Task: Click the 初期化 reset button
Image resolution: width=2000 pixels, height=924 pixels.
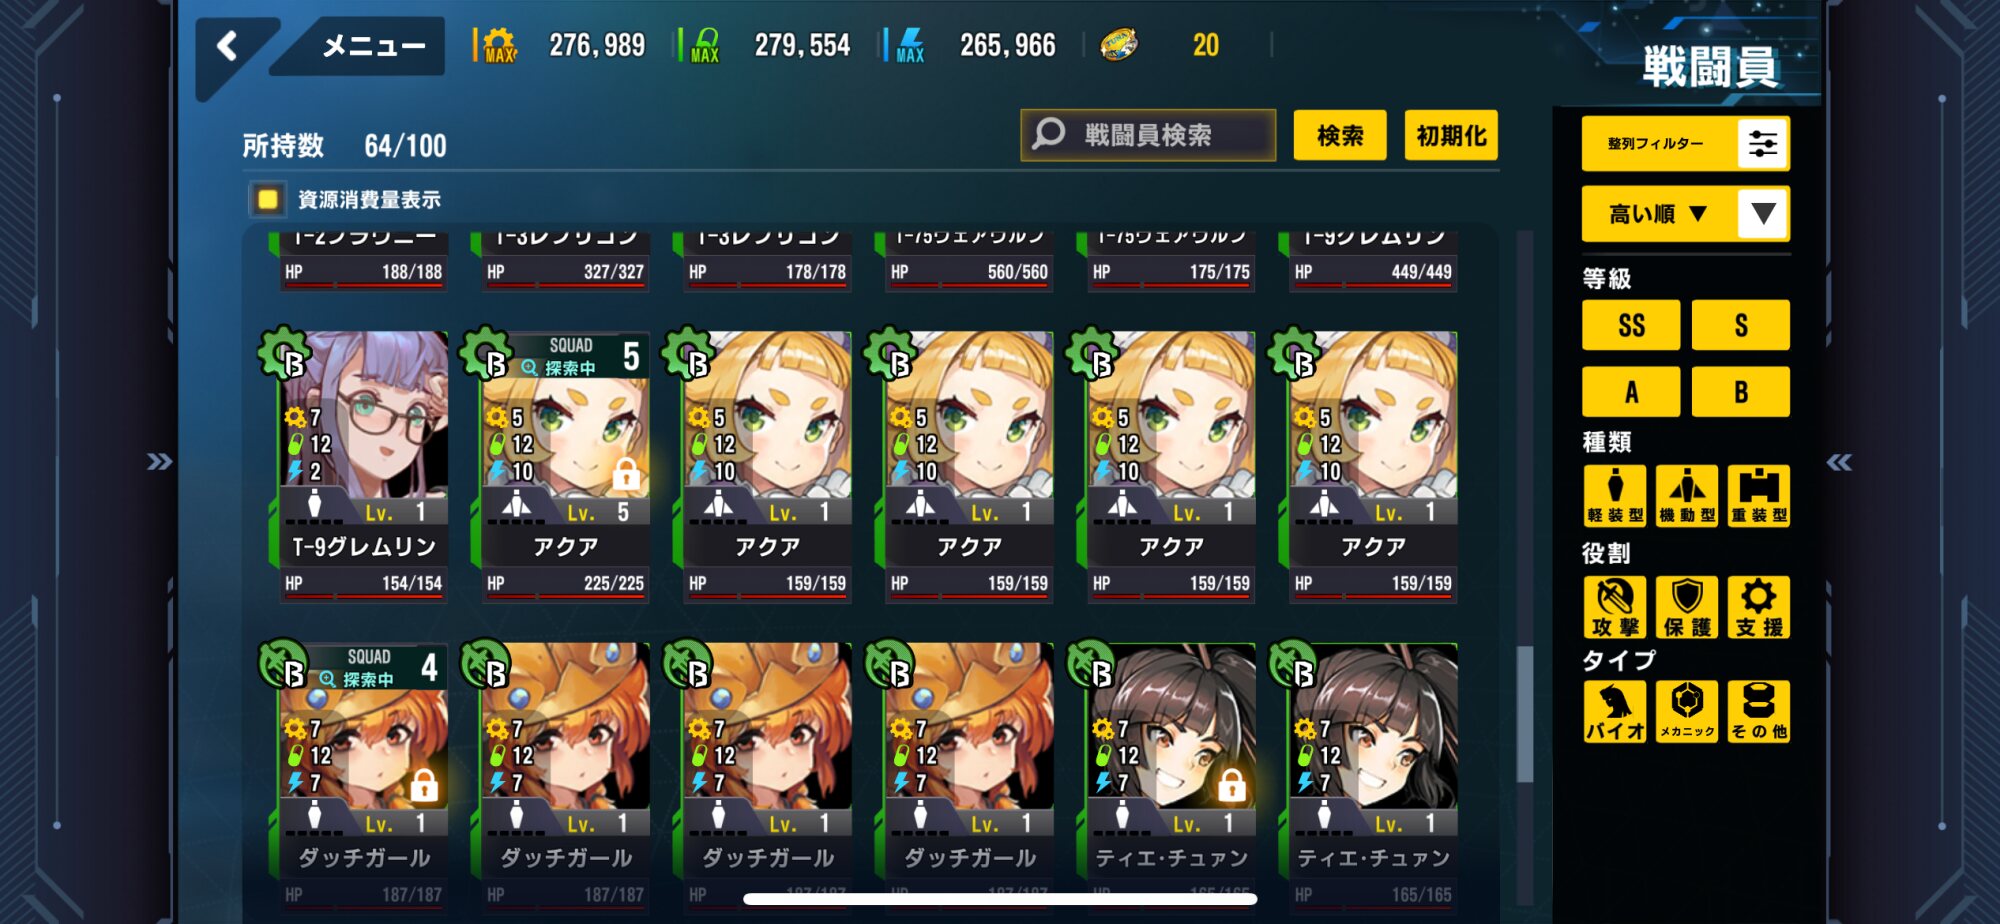Action: pyautogui.click(x=1451, y=135)
